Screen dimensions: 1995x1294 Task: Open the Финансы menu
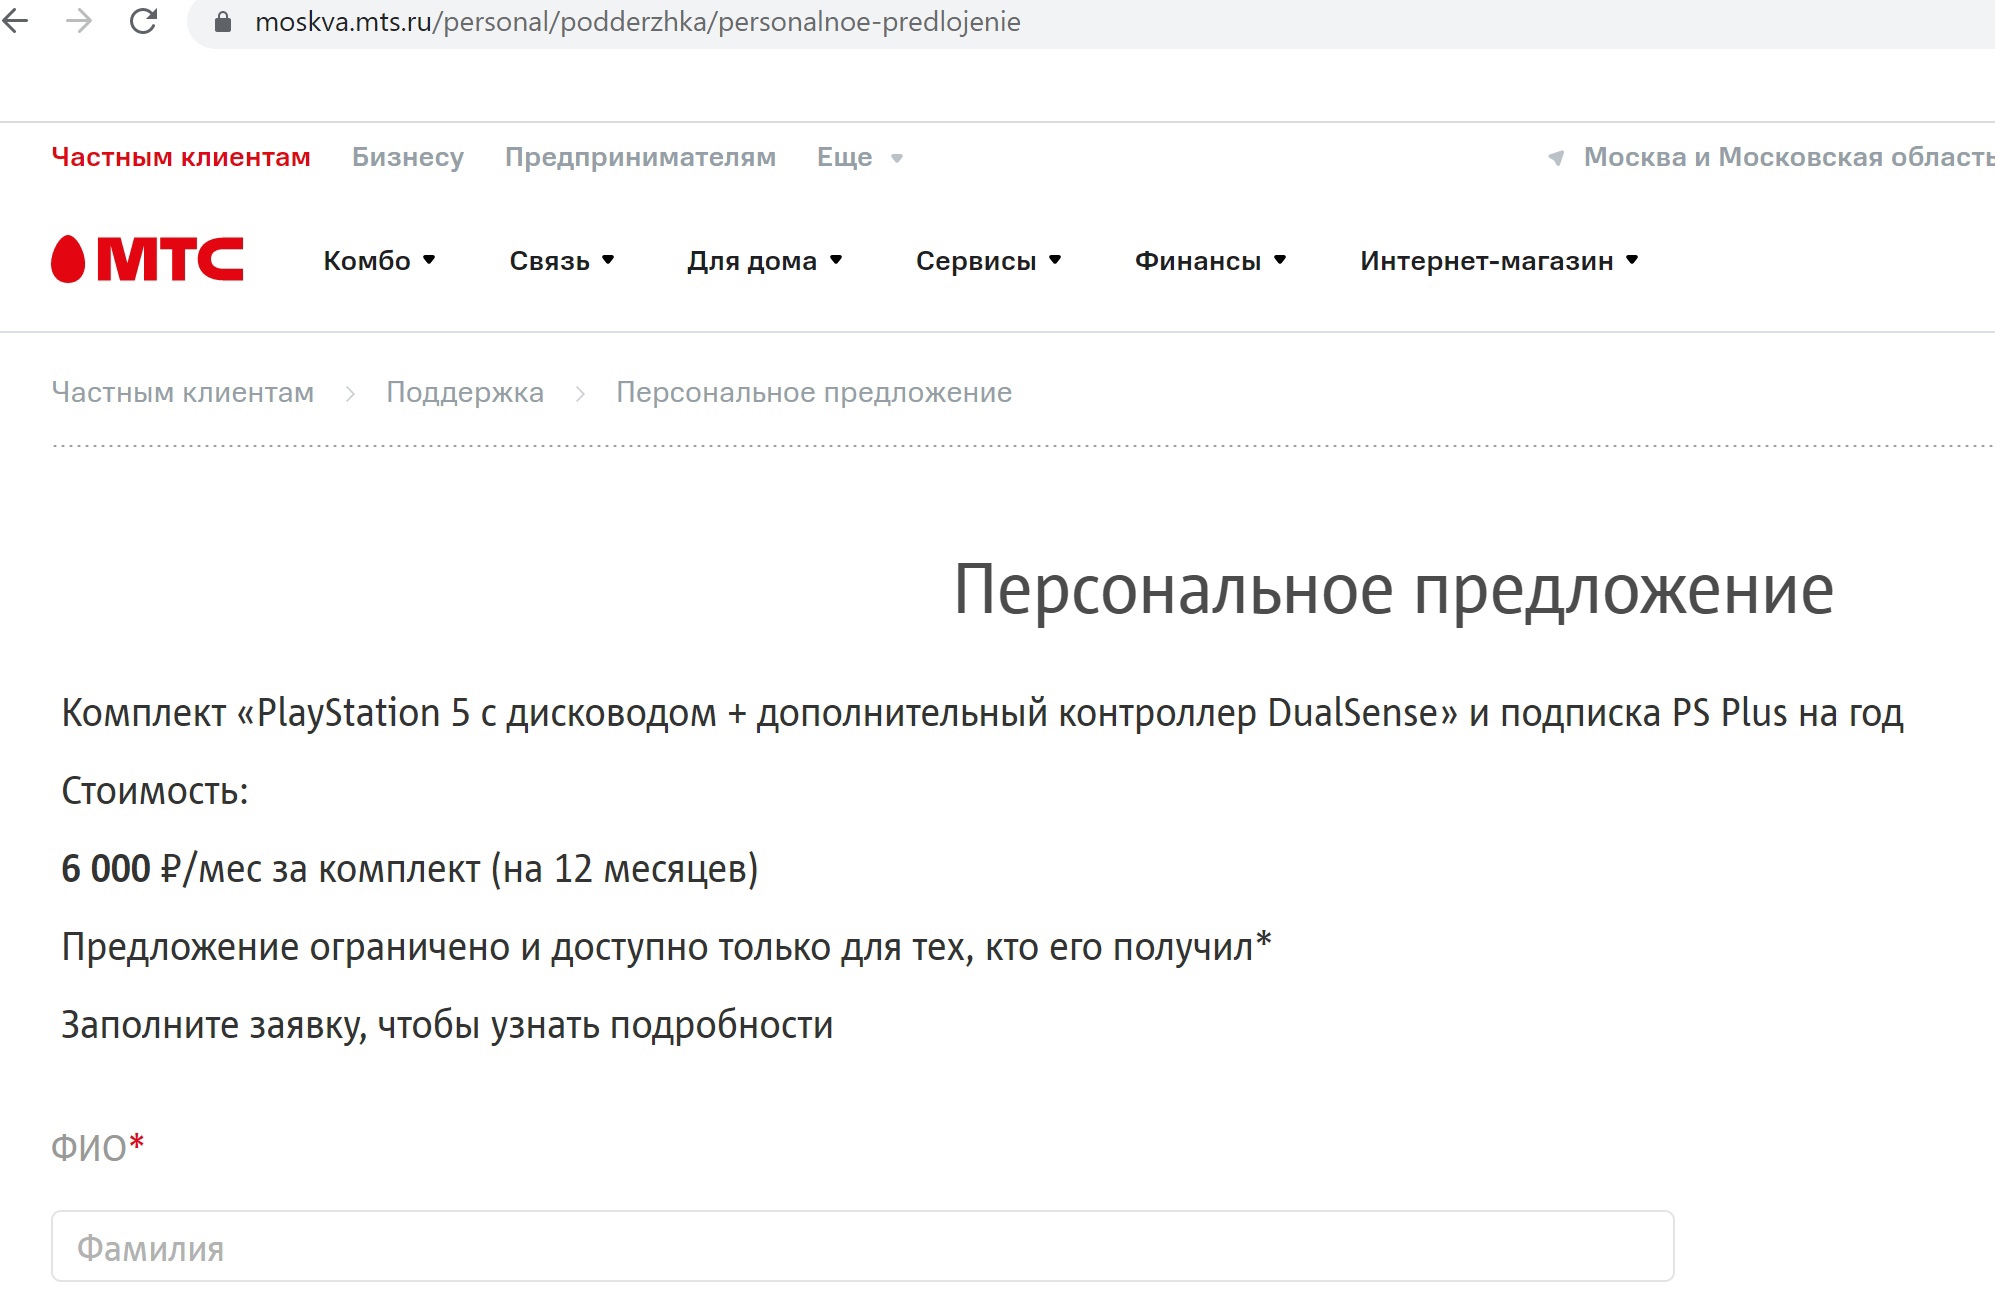point(1210,260)
